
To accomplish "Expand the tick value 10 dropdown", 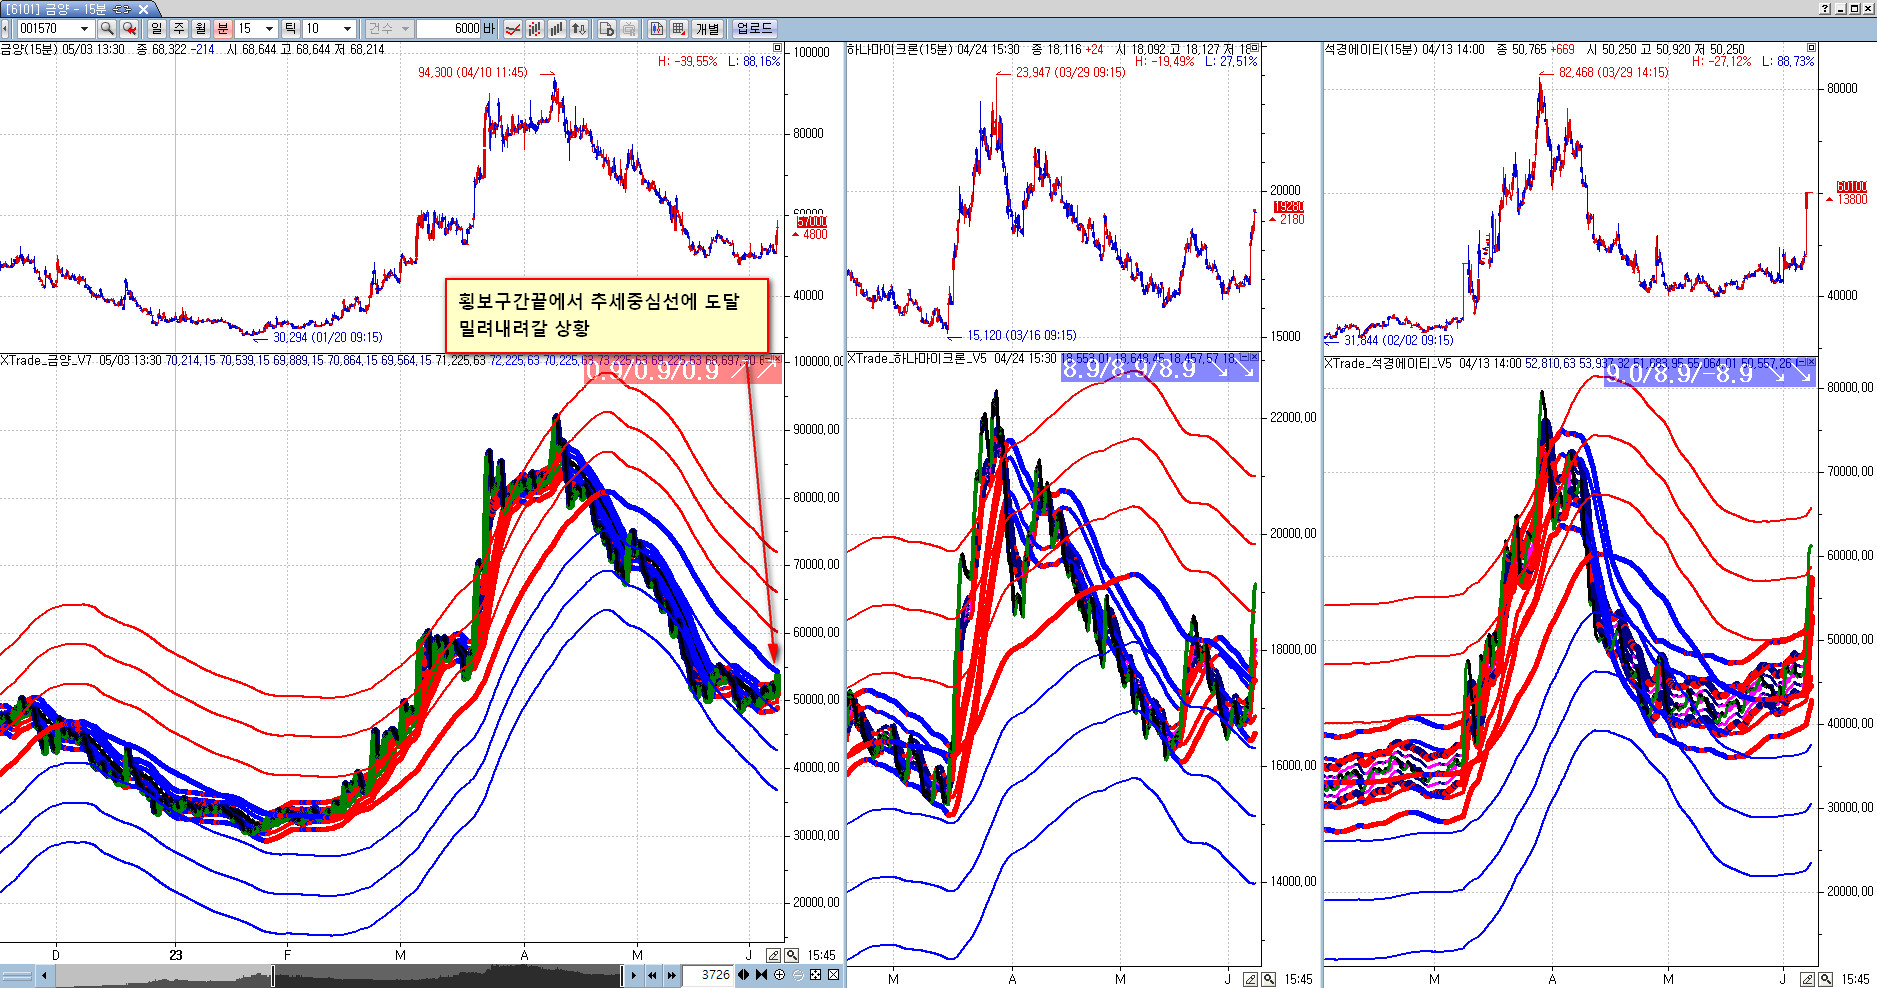I will 347,29.
